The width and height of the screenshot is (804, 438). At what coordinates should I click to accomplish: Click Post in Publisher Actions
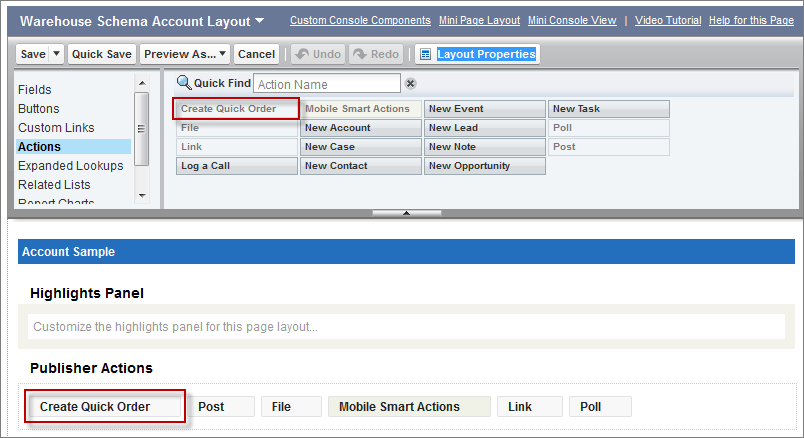pyautogui.click(x=220, y=407)
